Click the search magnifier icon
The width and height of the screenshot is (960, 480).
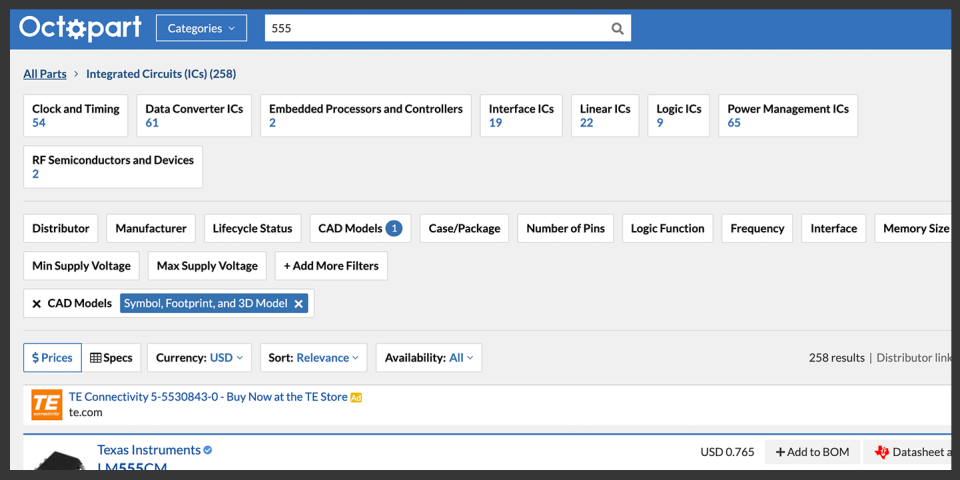pyautogui.click(x=617, y=28)
